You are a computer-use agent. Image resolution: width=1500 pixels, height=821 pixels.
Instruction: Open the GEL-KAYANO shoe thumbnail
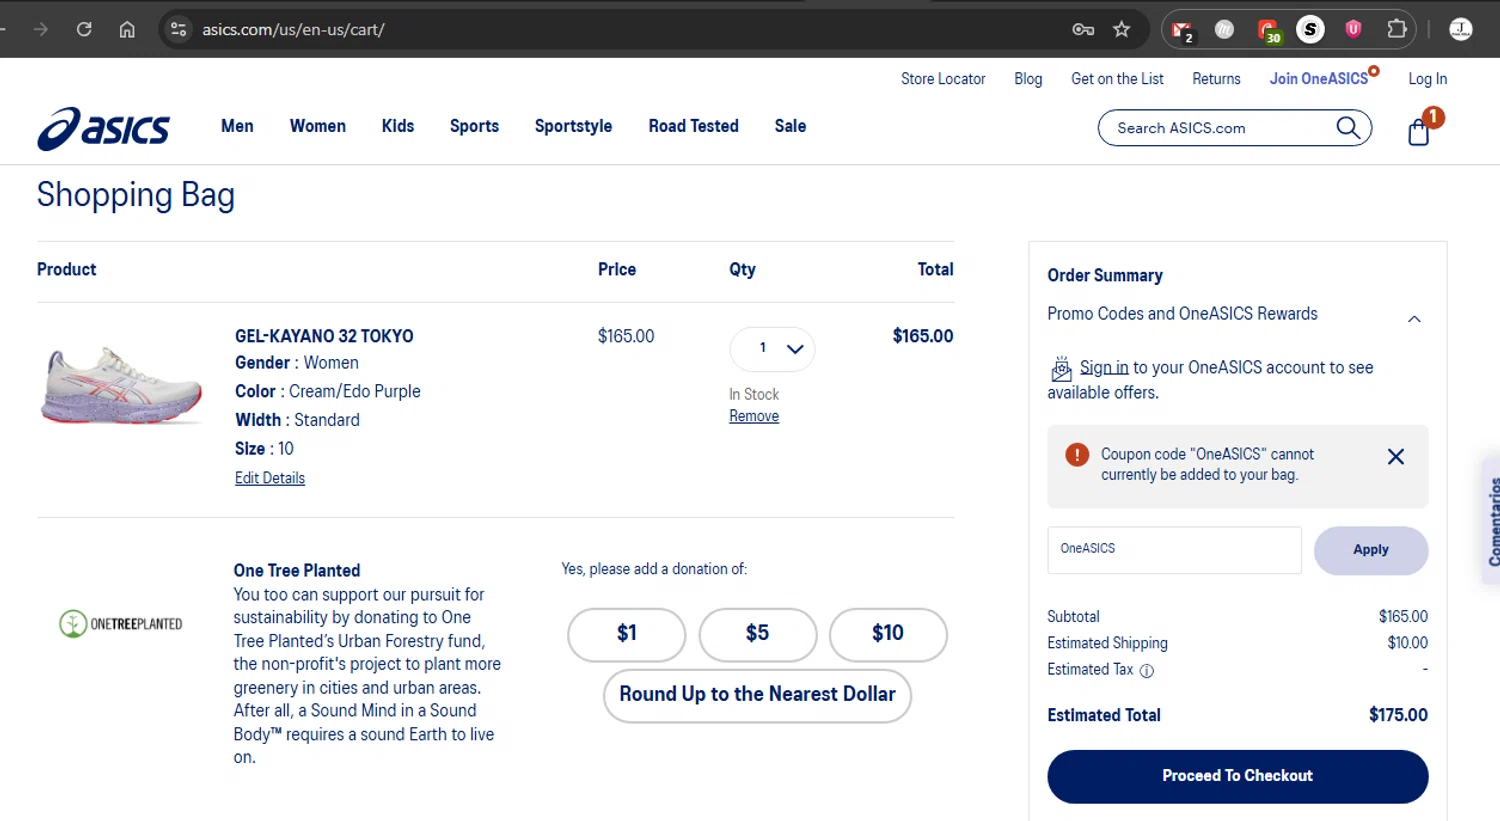pos(122,385)
